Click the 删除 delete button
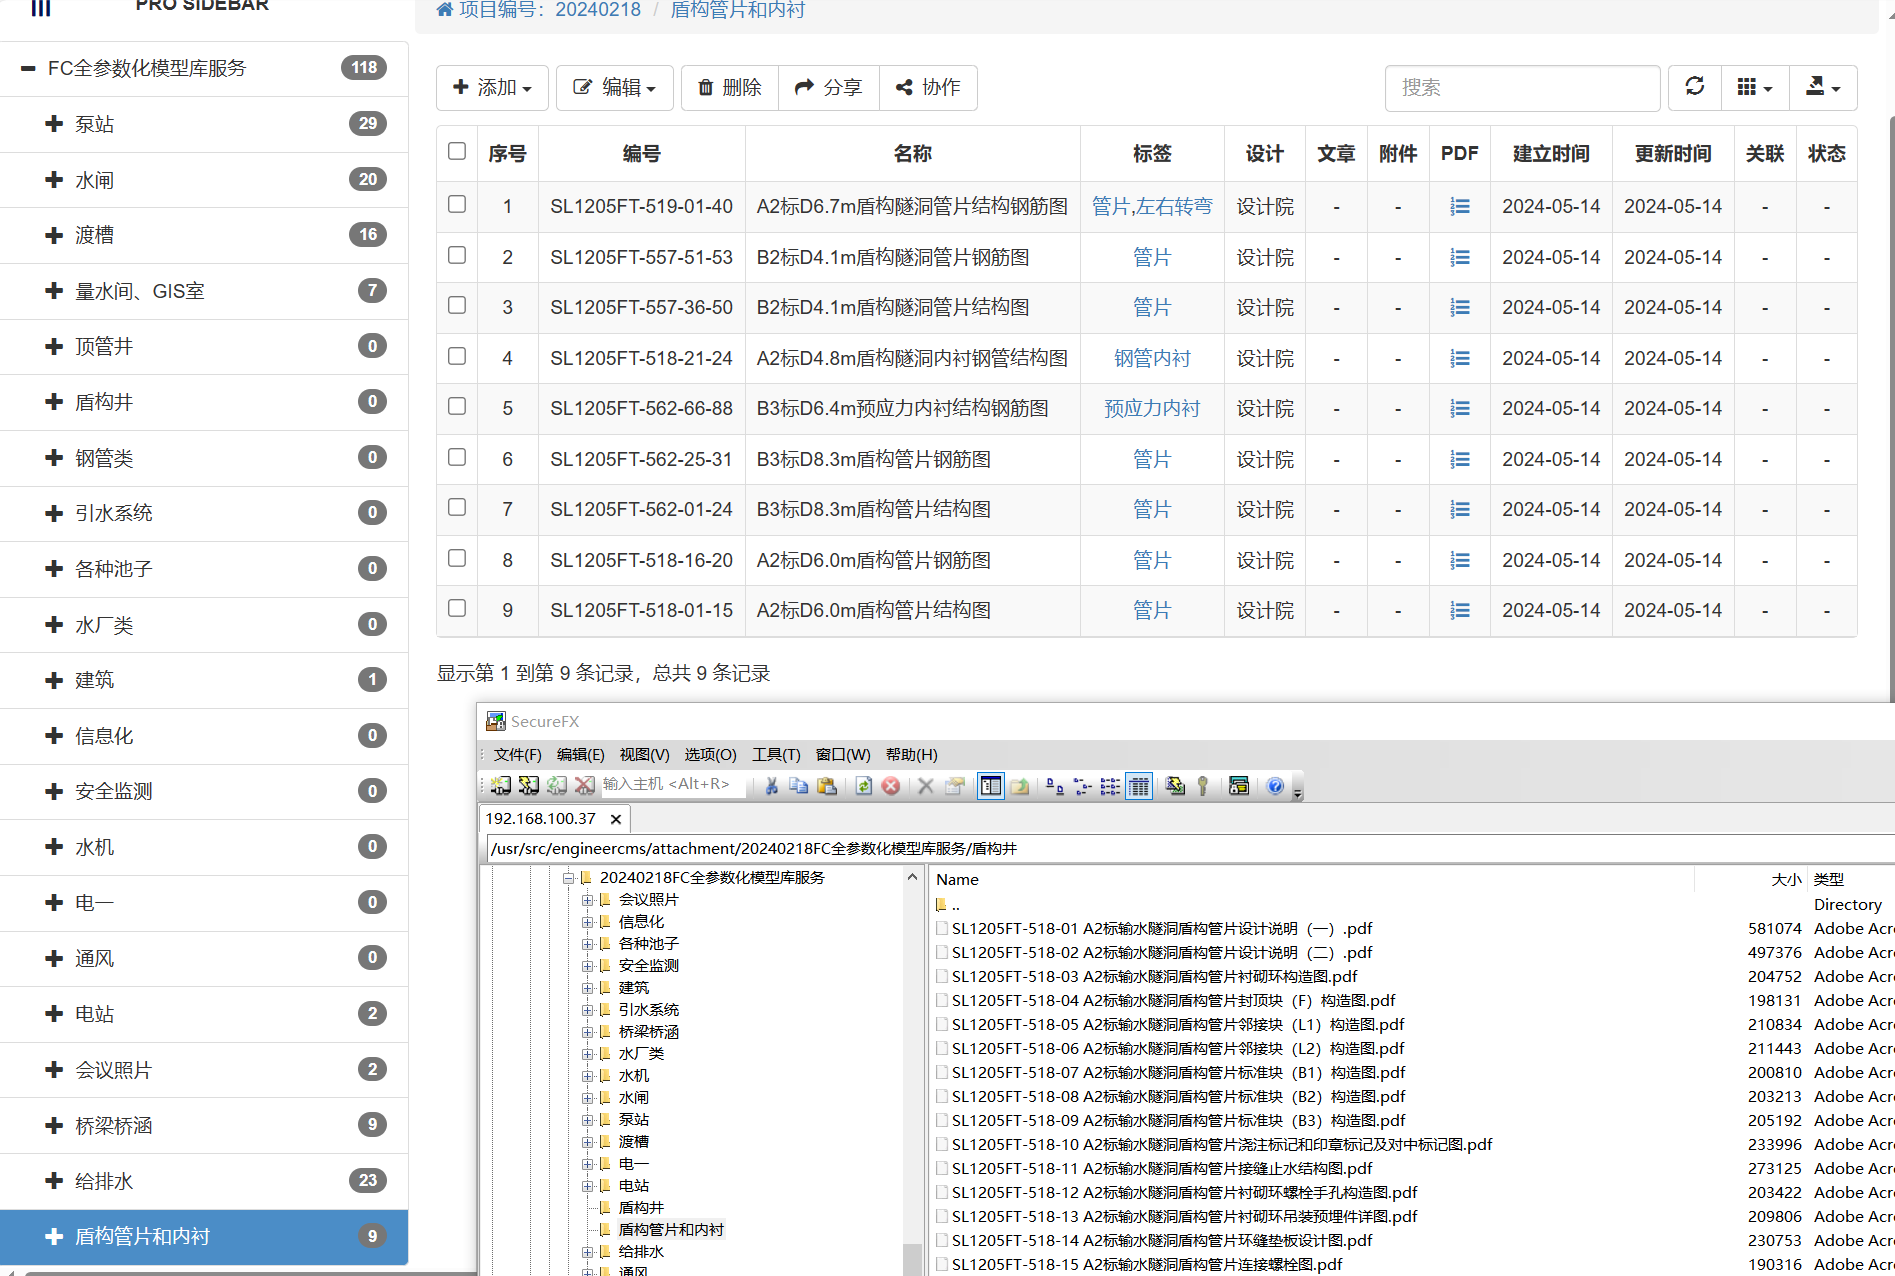 [x=729, y=88]
